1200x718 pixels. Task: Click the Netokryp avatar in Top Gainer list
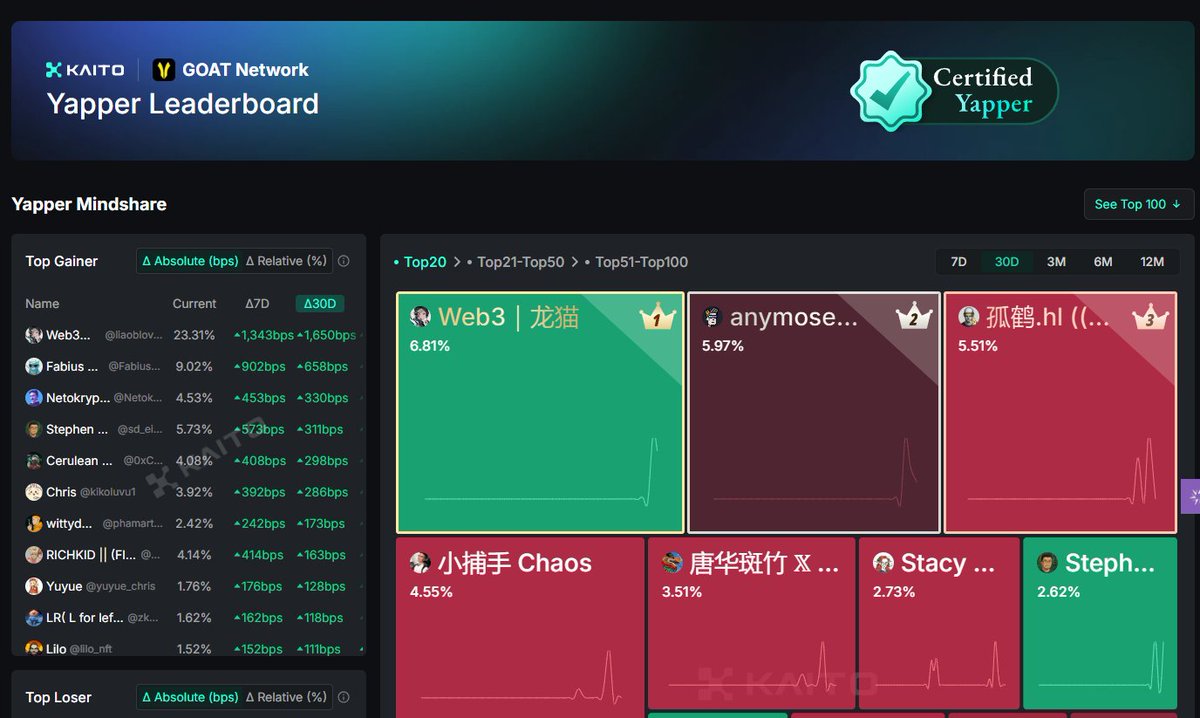click(34, 398)
